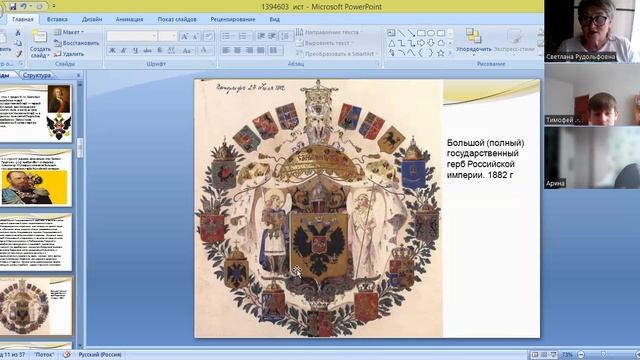Click zoom out minus button
This screenshot has height=360, width=640.
pos(582,355)
